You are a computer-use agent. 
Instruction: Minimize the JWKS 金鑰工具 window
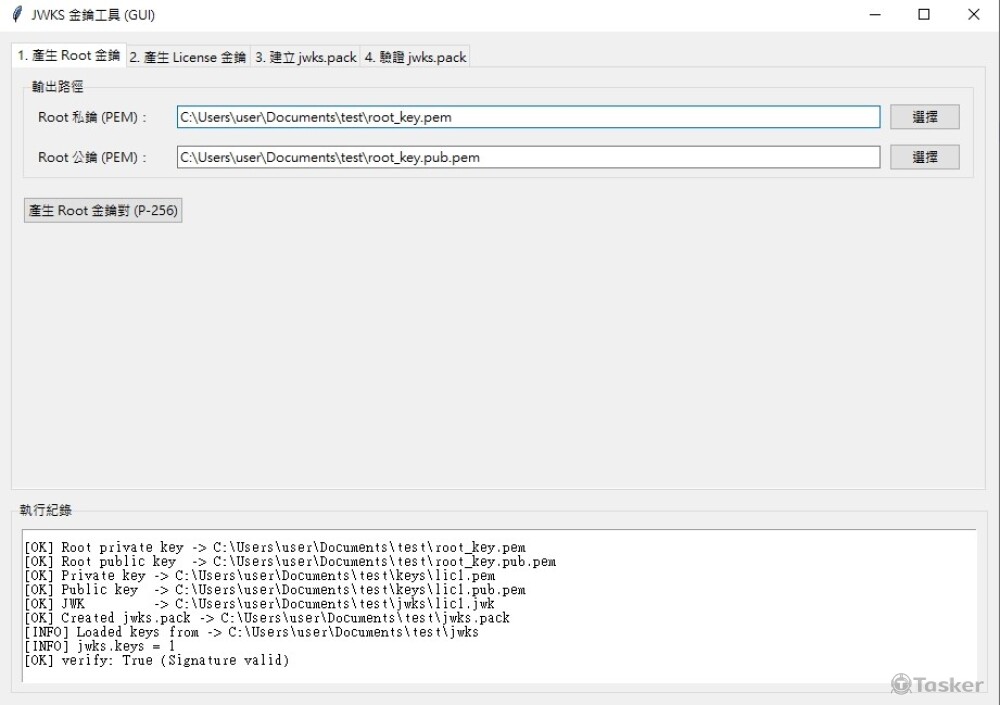point(875,15)
